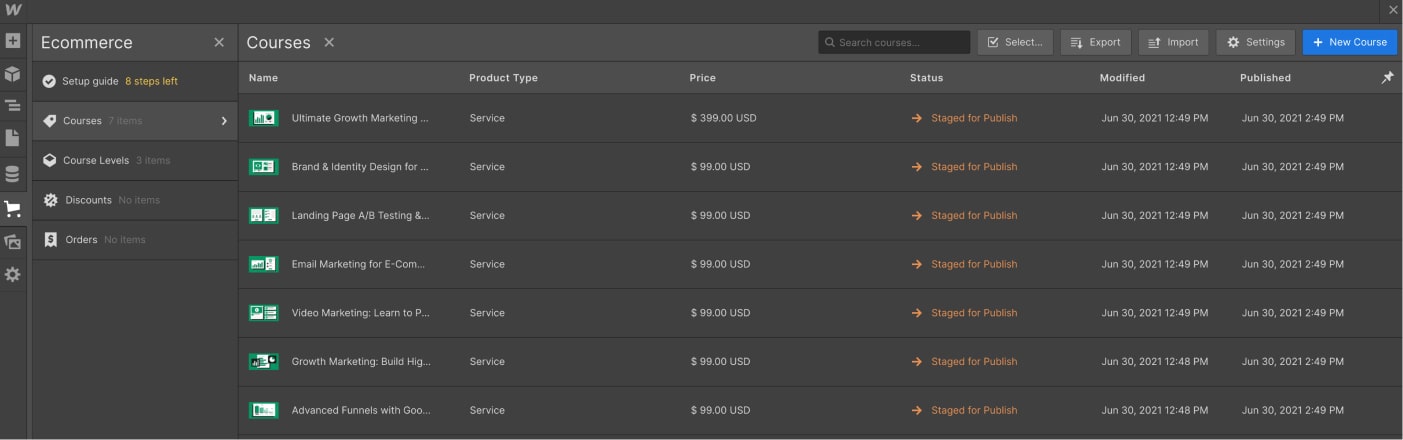Sort by Product Type column header

click(x=503, y=78)
